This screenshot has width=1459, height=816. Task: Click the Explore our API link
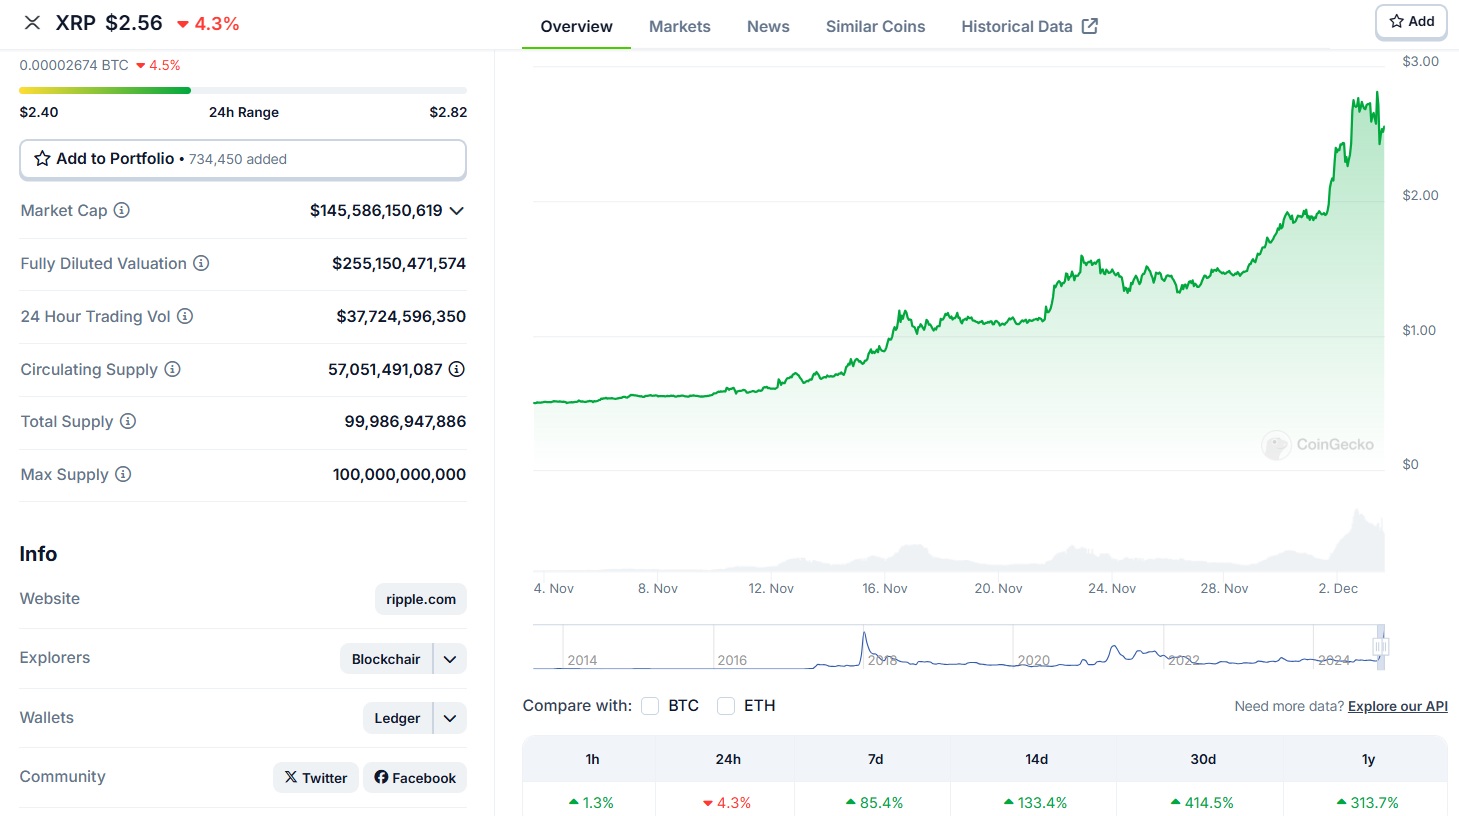1397,706
